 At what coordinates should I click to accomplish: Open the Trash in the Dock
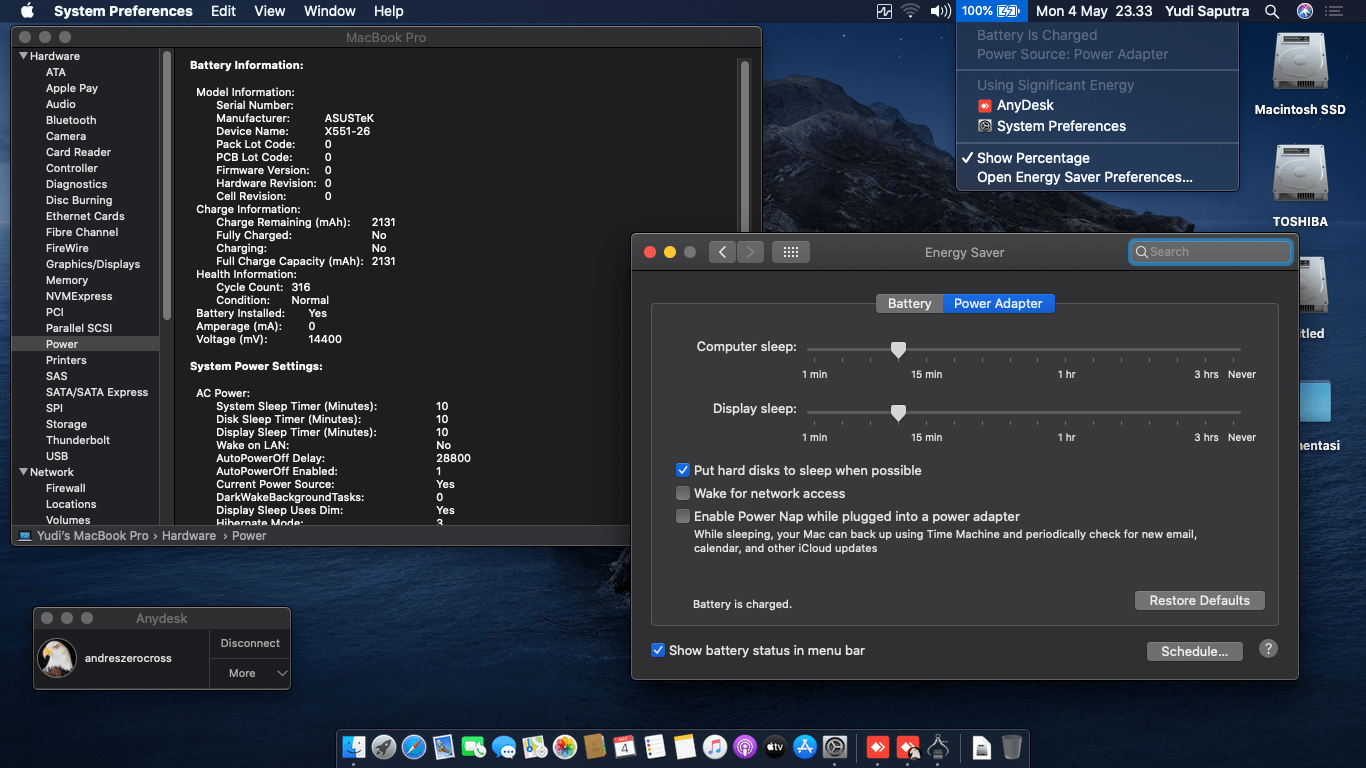click(1012, 747)
